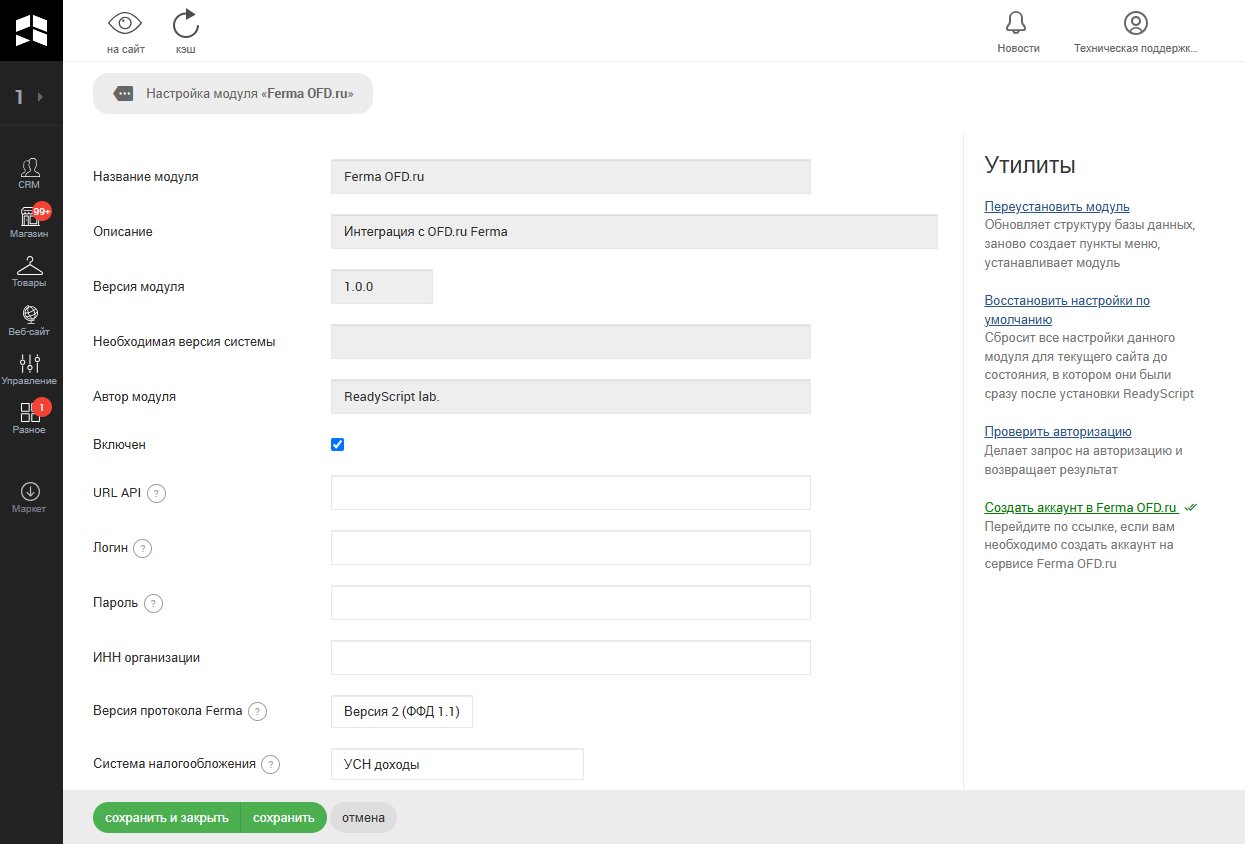Focus the Логин input field

571,548
